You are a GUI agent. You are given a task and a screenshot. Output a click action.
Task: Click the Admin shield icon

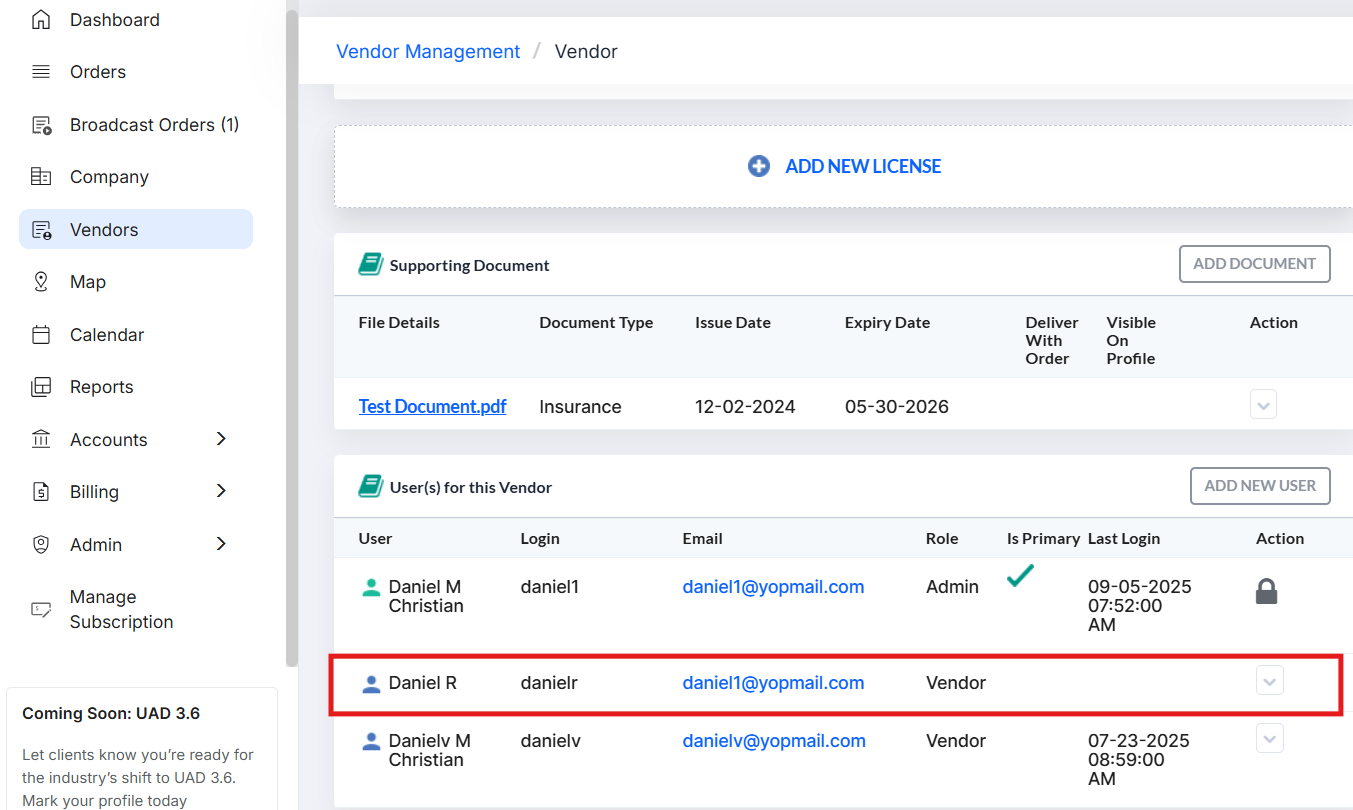[41, 545]
